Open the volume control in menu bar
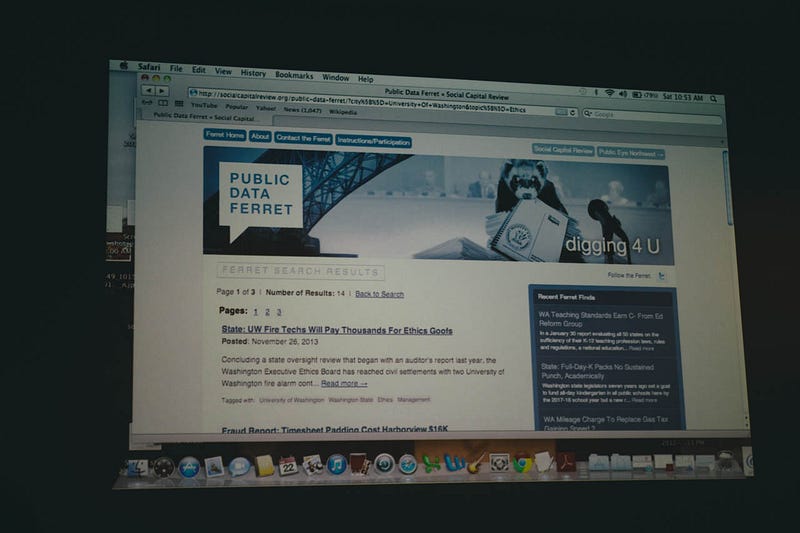Image resolution: width=800 pixels, height=533 pixels. pyautogui.click(x=622, y=94)
